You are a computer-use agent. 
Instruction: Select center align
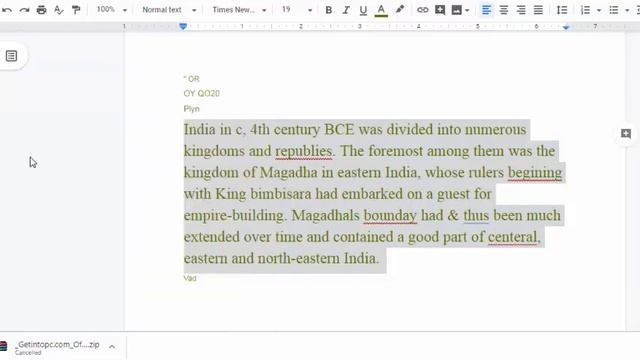503,10
